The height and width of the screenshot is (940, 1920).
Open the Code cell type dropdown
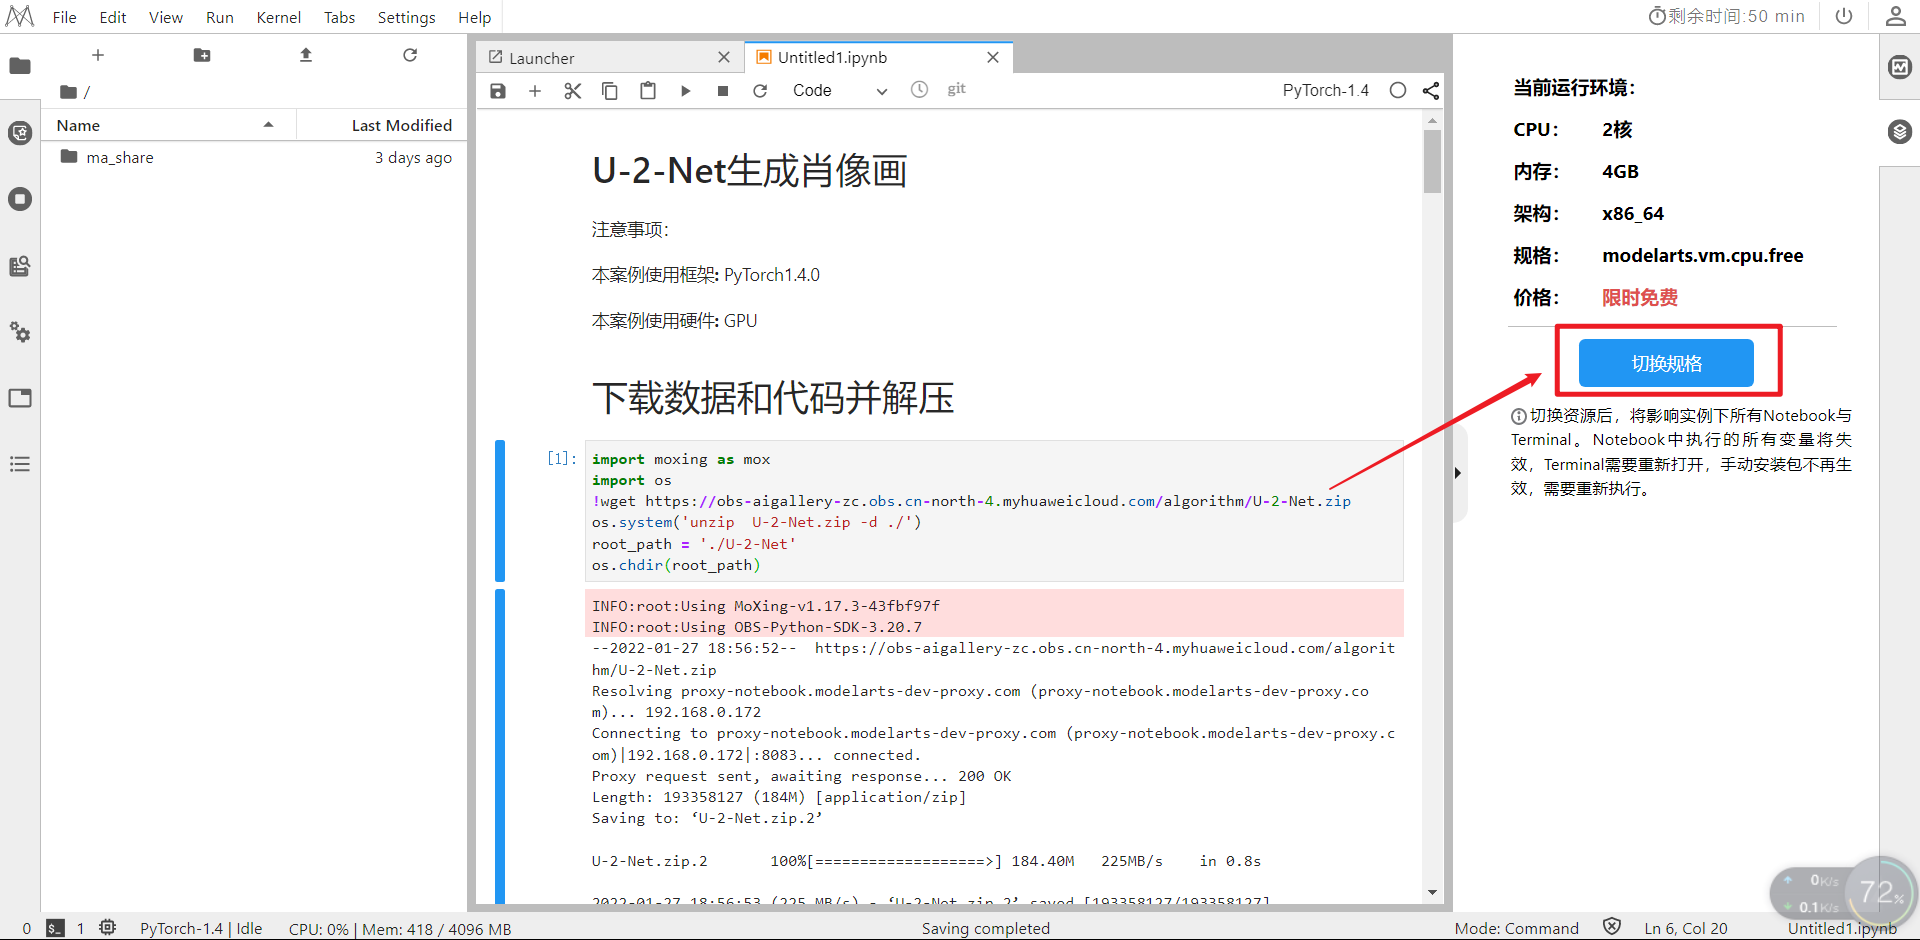tap(840, 91)
